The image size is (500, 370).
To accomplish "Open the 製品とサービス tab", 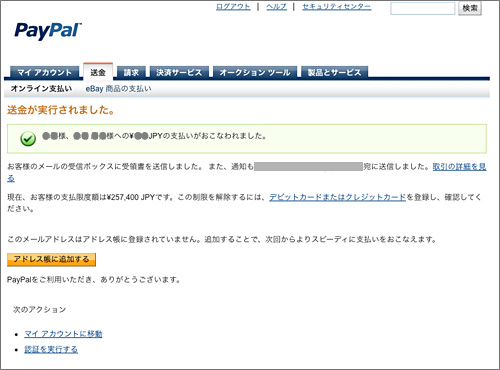I will (x=334, y=72).
